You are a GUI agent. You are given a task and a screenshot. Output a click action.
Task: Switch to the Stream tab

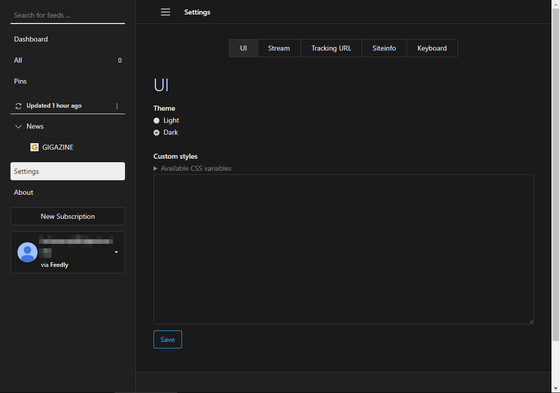coord(279,48)
